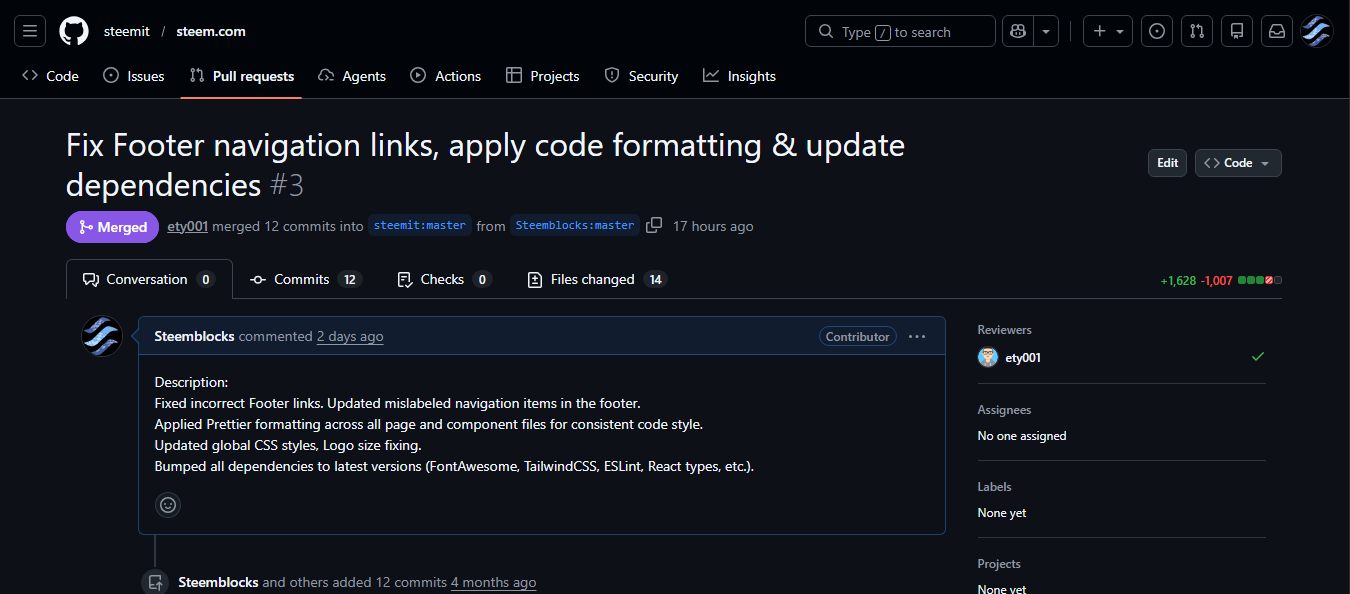Screen dimensions: 1350x594
Task: Click the Contributor badge
Action: (x=858, y=337)
